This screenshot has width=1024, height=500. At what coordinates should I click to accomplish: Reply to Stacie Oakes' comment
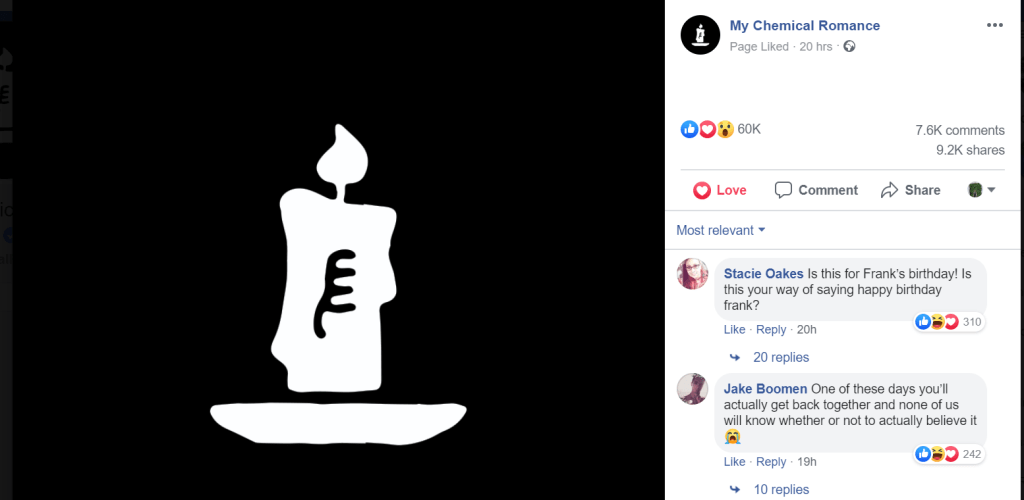click(771, 330)
